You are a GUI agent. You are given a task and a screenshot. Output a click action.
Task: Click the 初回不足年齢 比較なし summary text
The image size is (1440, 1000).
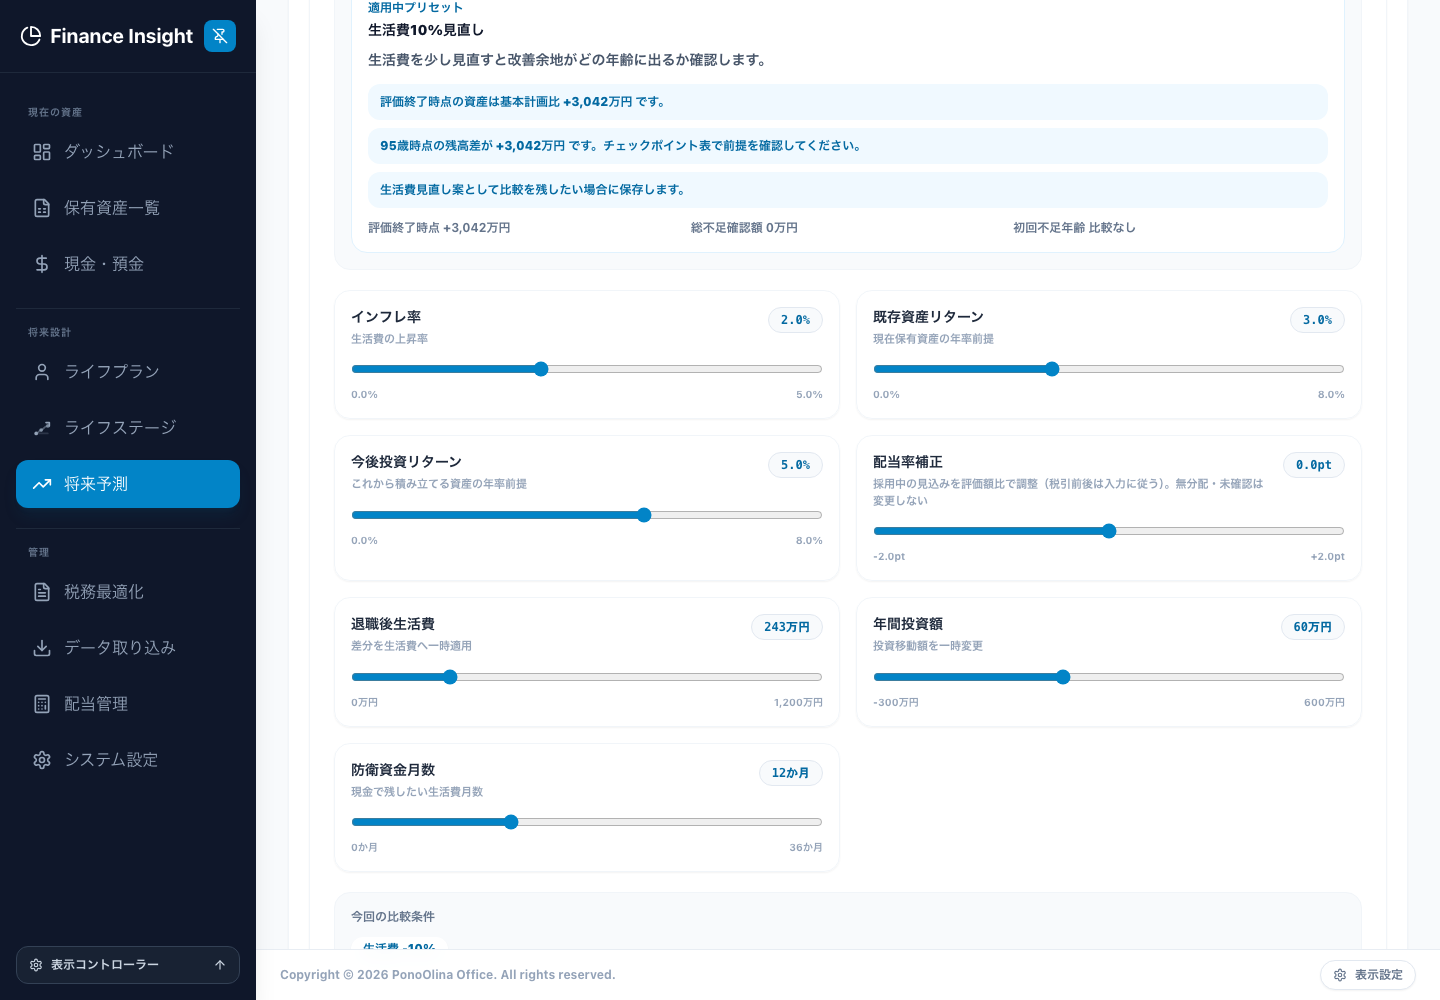click(x=1074, y=228)
